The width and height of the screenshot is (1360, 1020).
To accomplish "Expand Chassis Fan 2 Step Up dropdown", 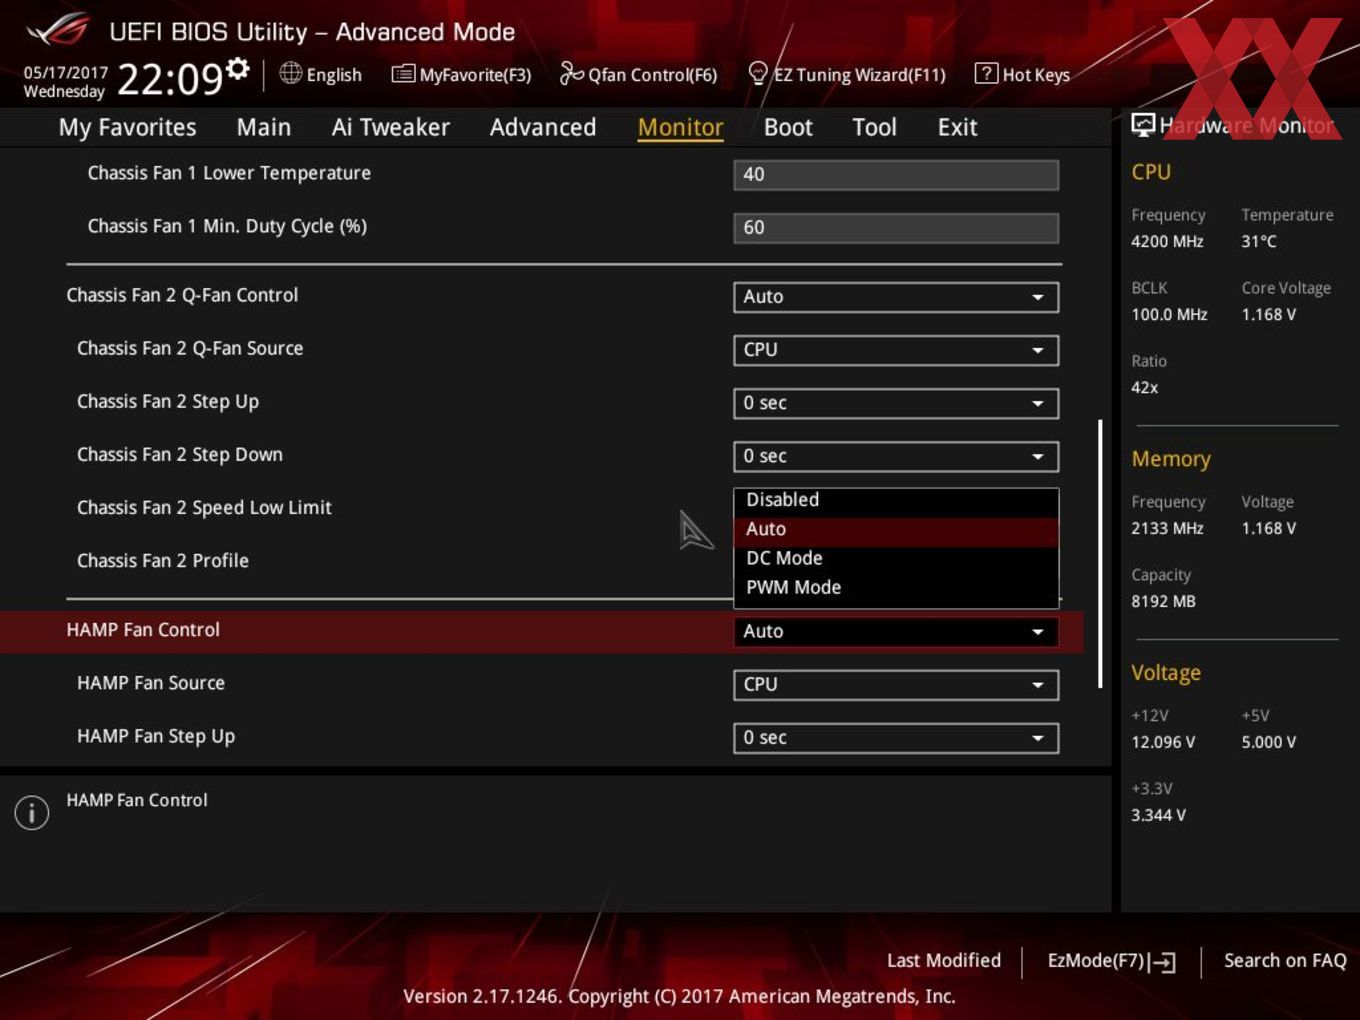I will (x=896, y=403).
